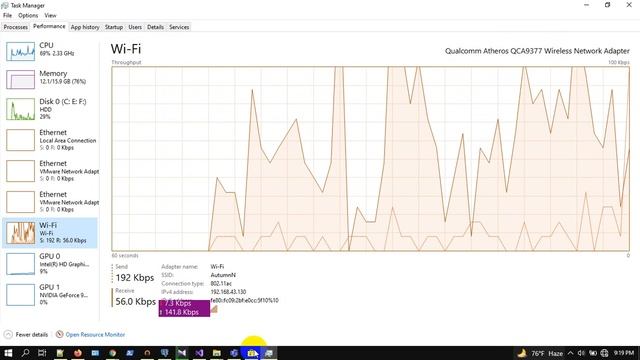Image resolution: width=640 pixels, height=360 pixels.
Task: Select Disk 0 (C: E: F:) item
Action: coord(50,109)
